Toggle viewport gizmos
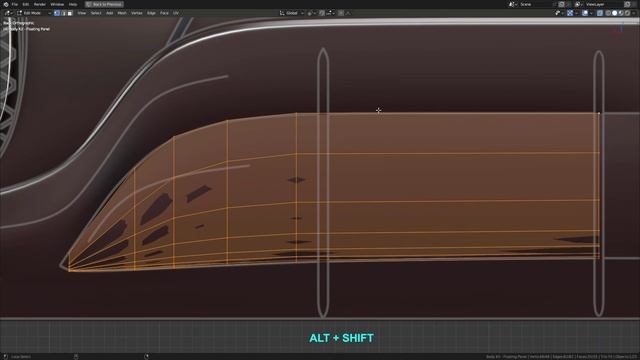 point(570,13)
